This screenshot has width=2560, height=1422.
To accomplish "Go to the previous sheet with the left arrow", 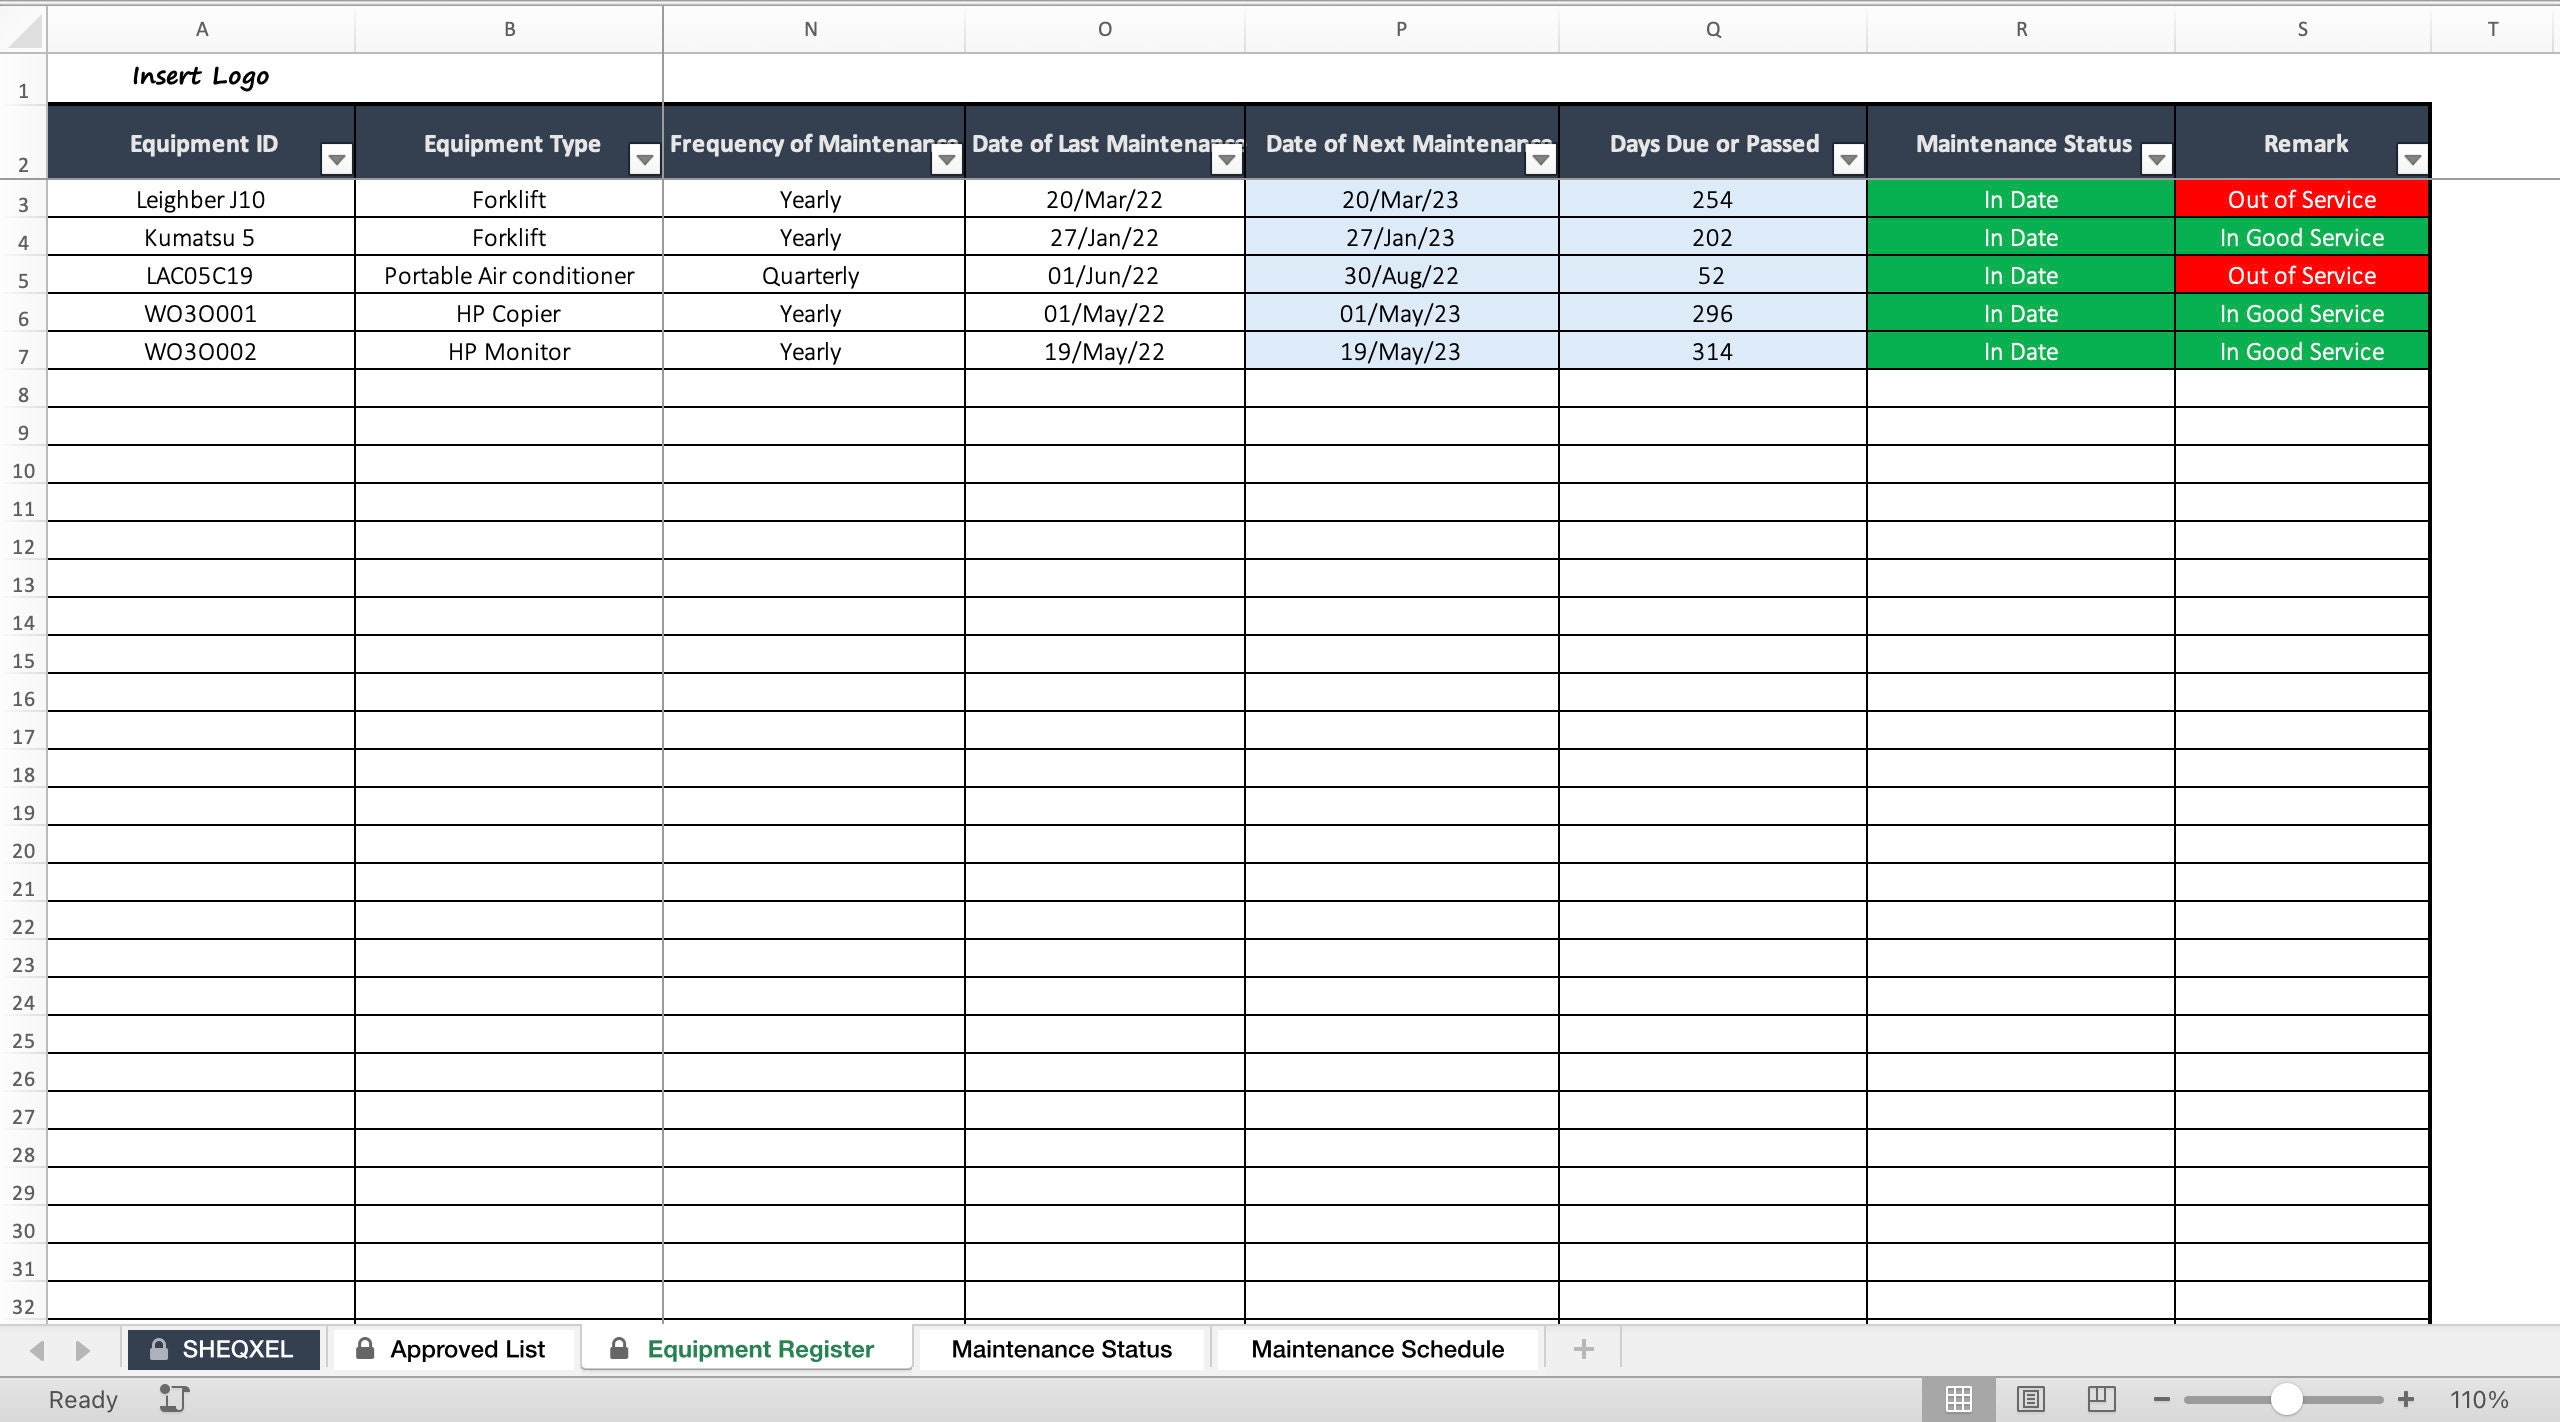I will [x=38, y=1351].
